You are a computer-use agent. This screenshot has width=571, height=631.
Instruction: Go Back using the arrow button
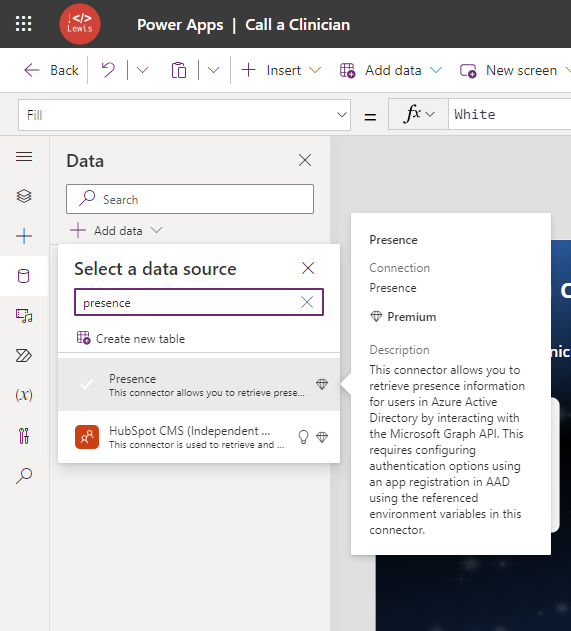point(51,70)
